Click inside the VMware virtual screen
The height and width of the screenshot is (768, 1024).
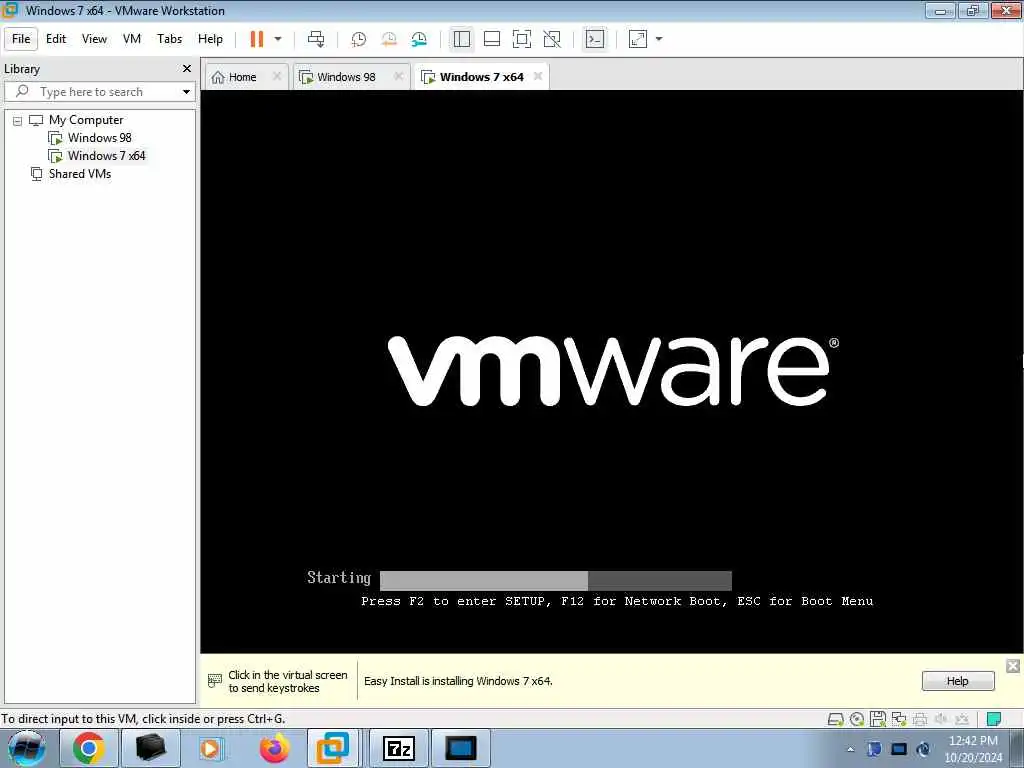pos(612,371)
